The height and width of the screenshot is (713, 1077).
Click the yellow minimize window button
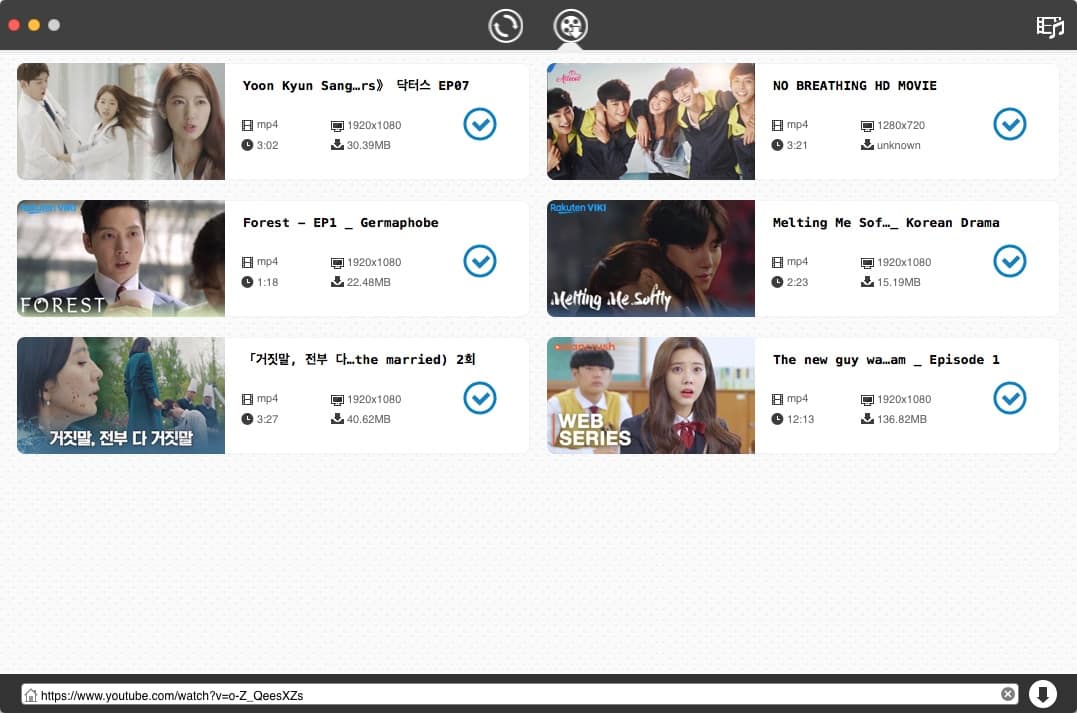(34, 25)
